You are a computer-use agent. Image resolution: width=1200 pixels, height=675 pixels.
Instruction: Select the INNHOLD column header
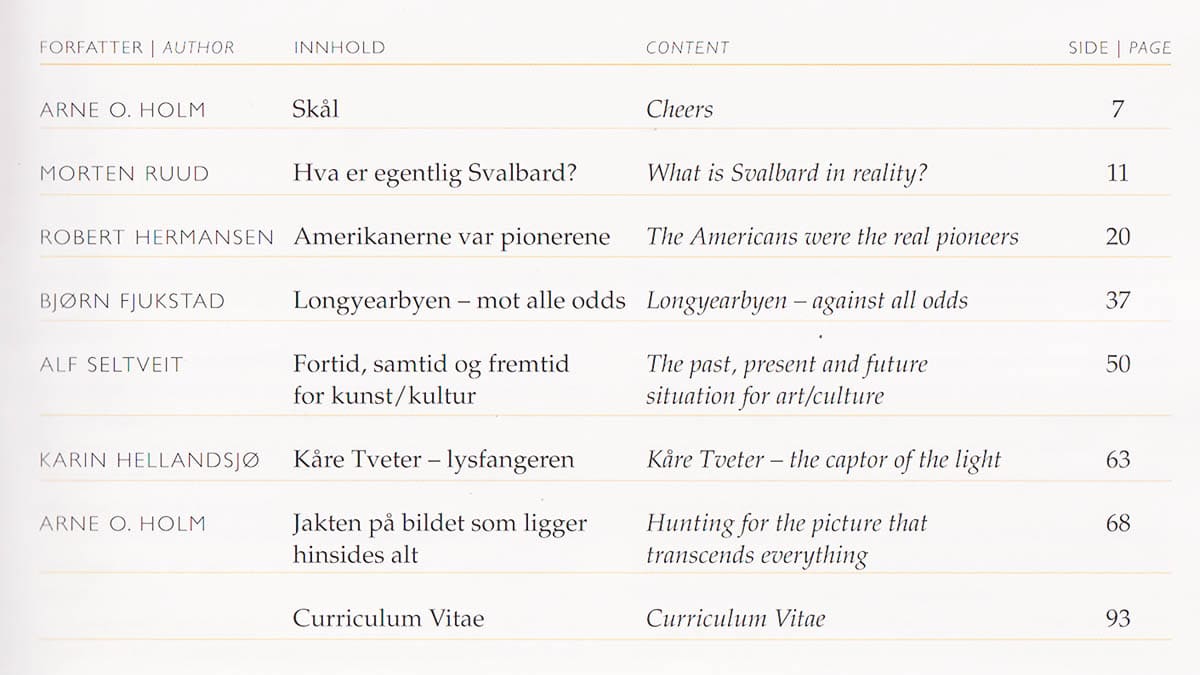coord(339,48)
